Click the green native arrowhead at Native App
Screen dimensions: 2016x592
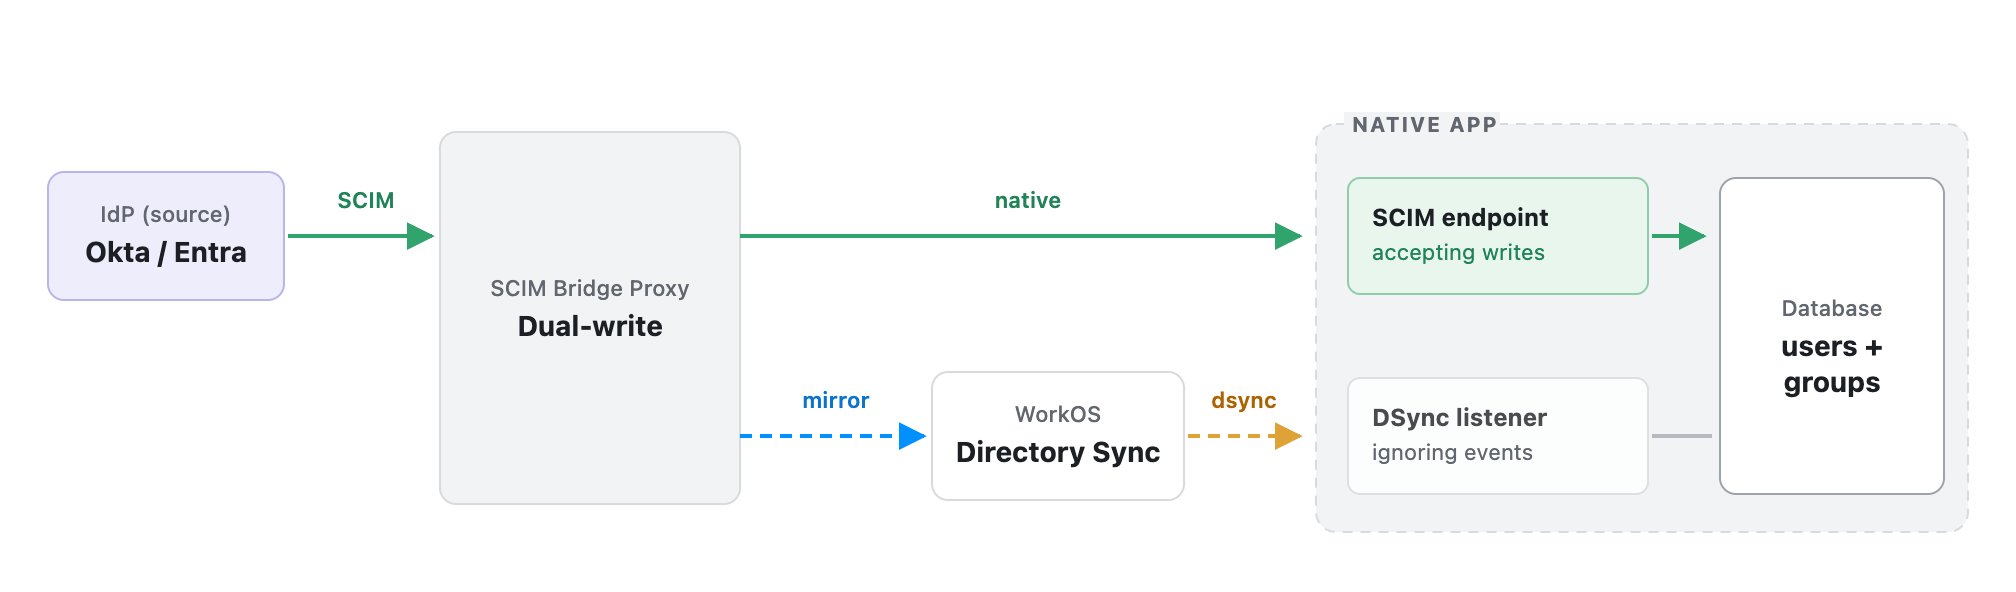coord(1288,236)
